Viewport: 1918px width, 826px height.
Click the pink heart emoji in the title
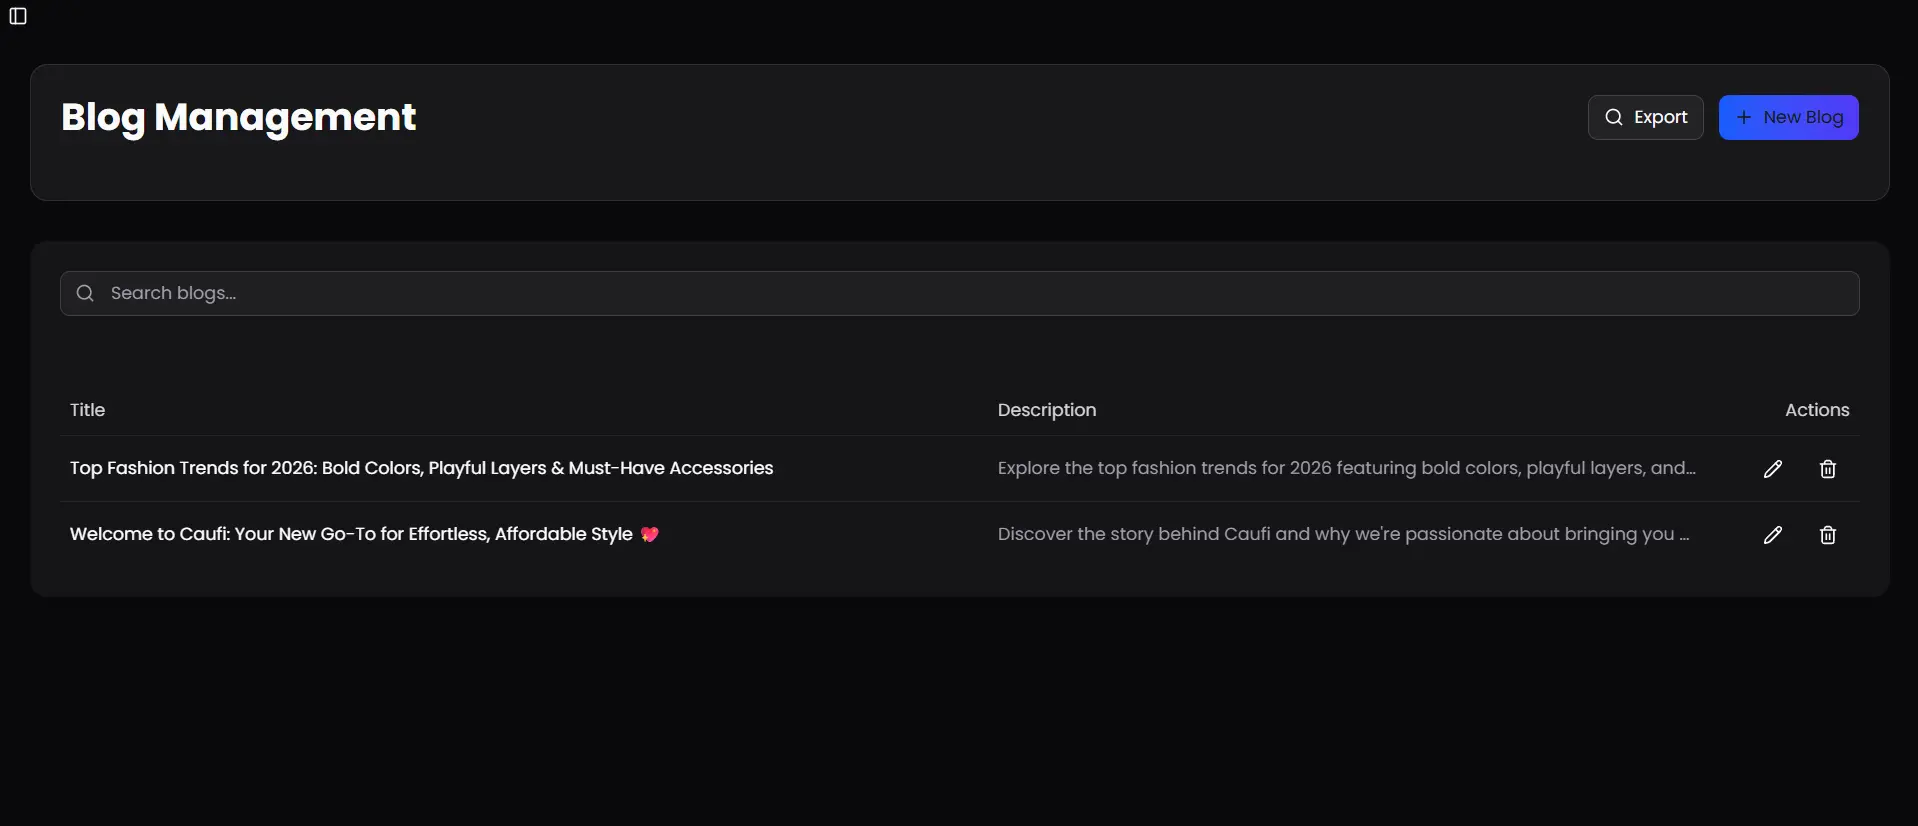pos(650,534)
